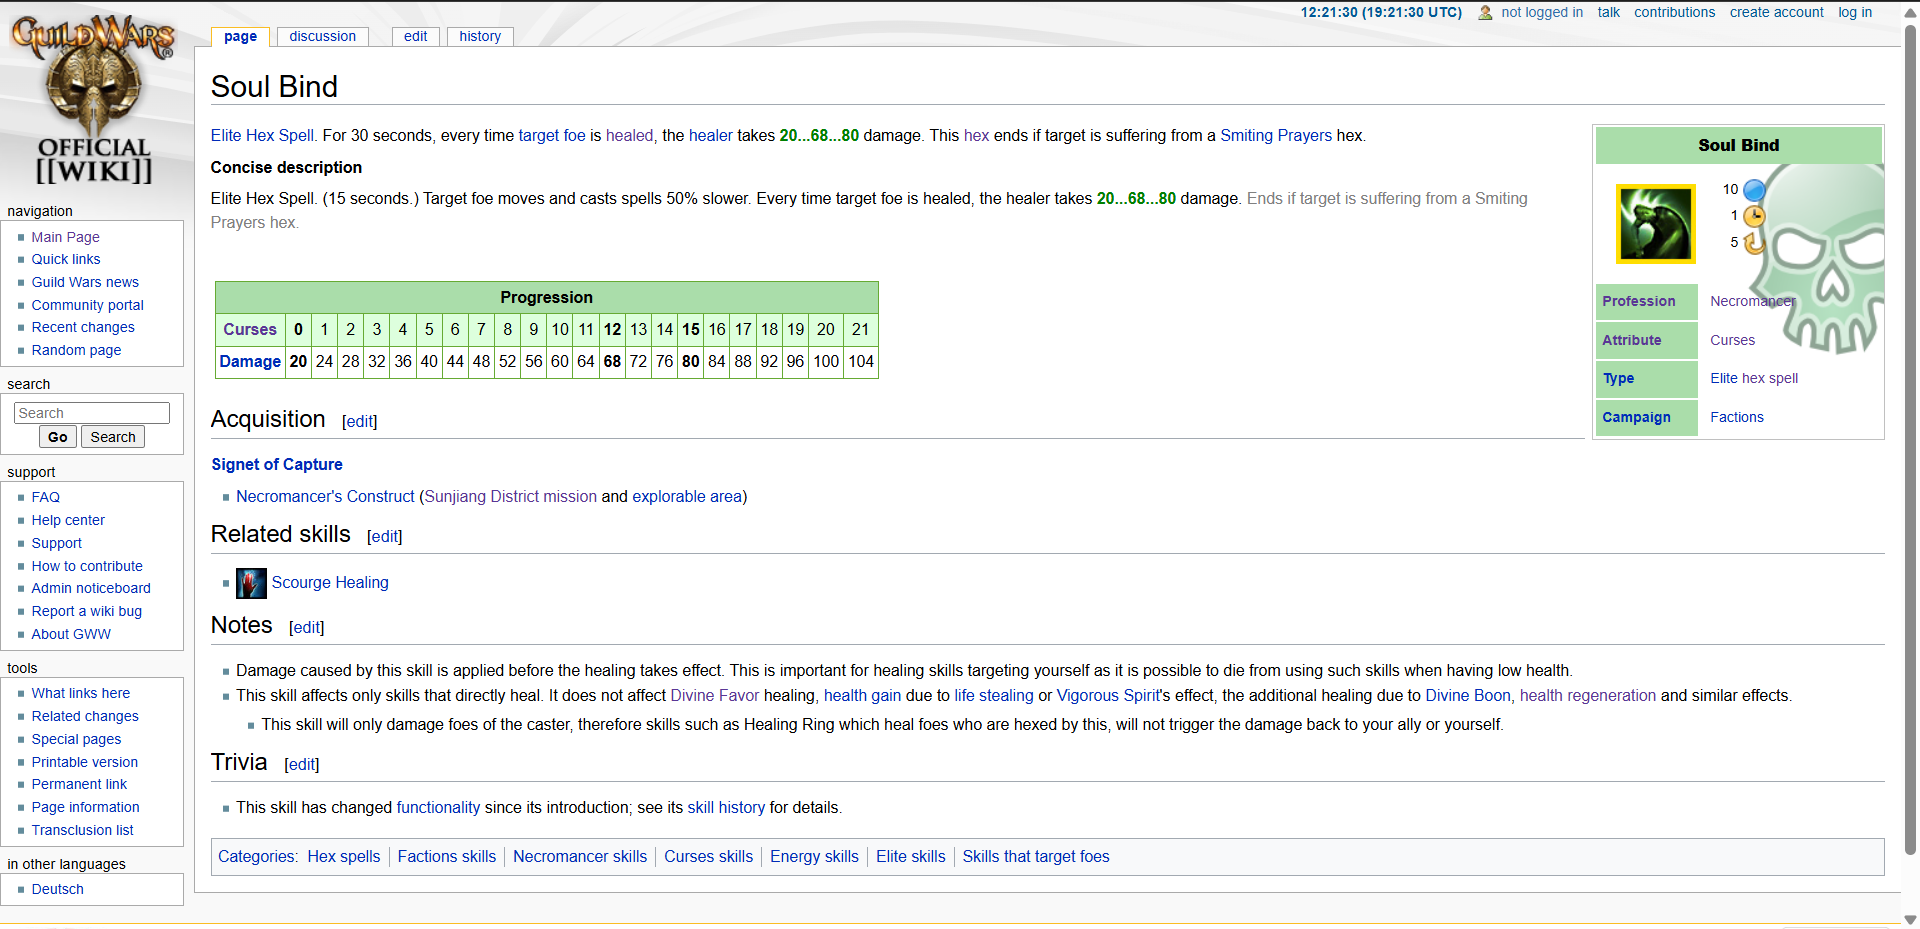The image size is (1920, 929).
Task: Click the Search button
Action: pyautogui.click(x=113, y=437)
